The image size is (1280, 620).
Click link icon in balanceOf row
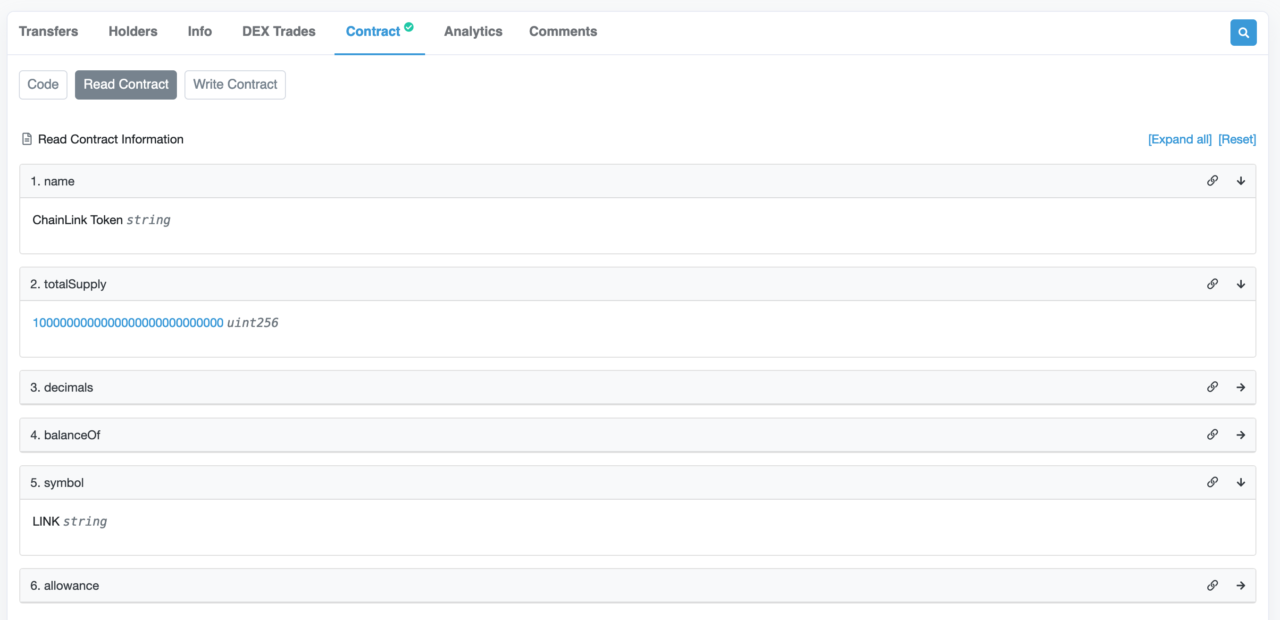tap(1212, 435)
